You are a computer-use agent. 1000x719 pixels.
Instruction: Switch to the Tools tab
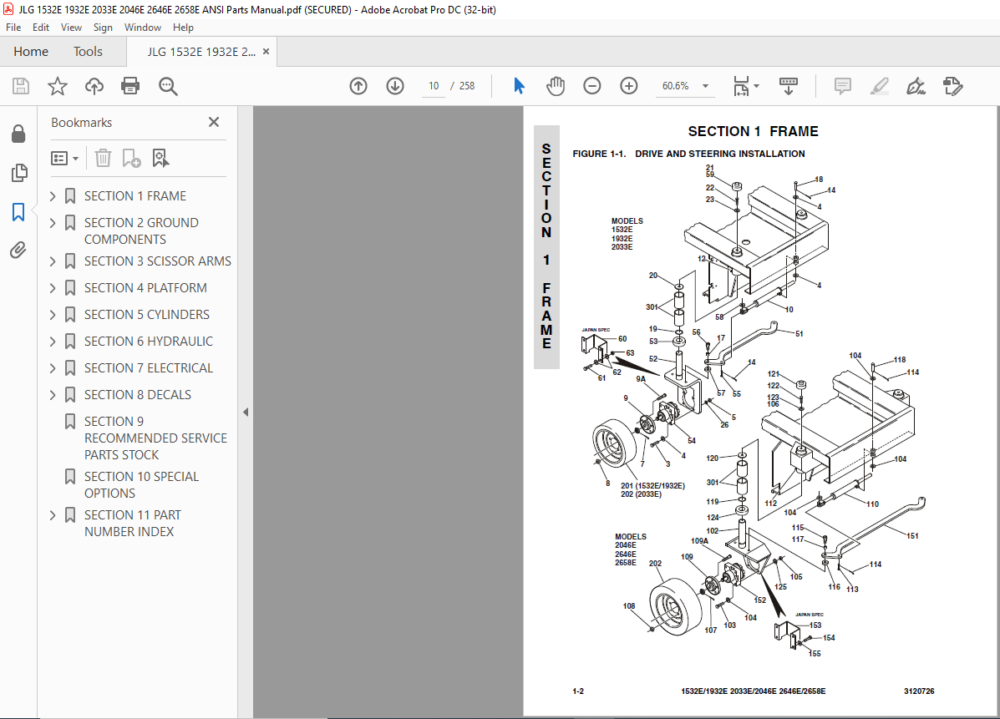88,52
